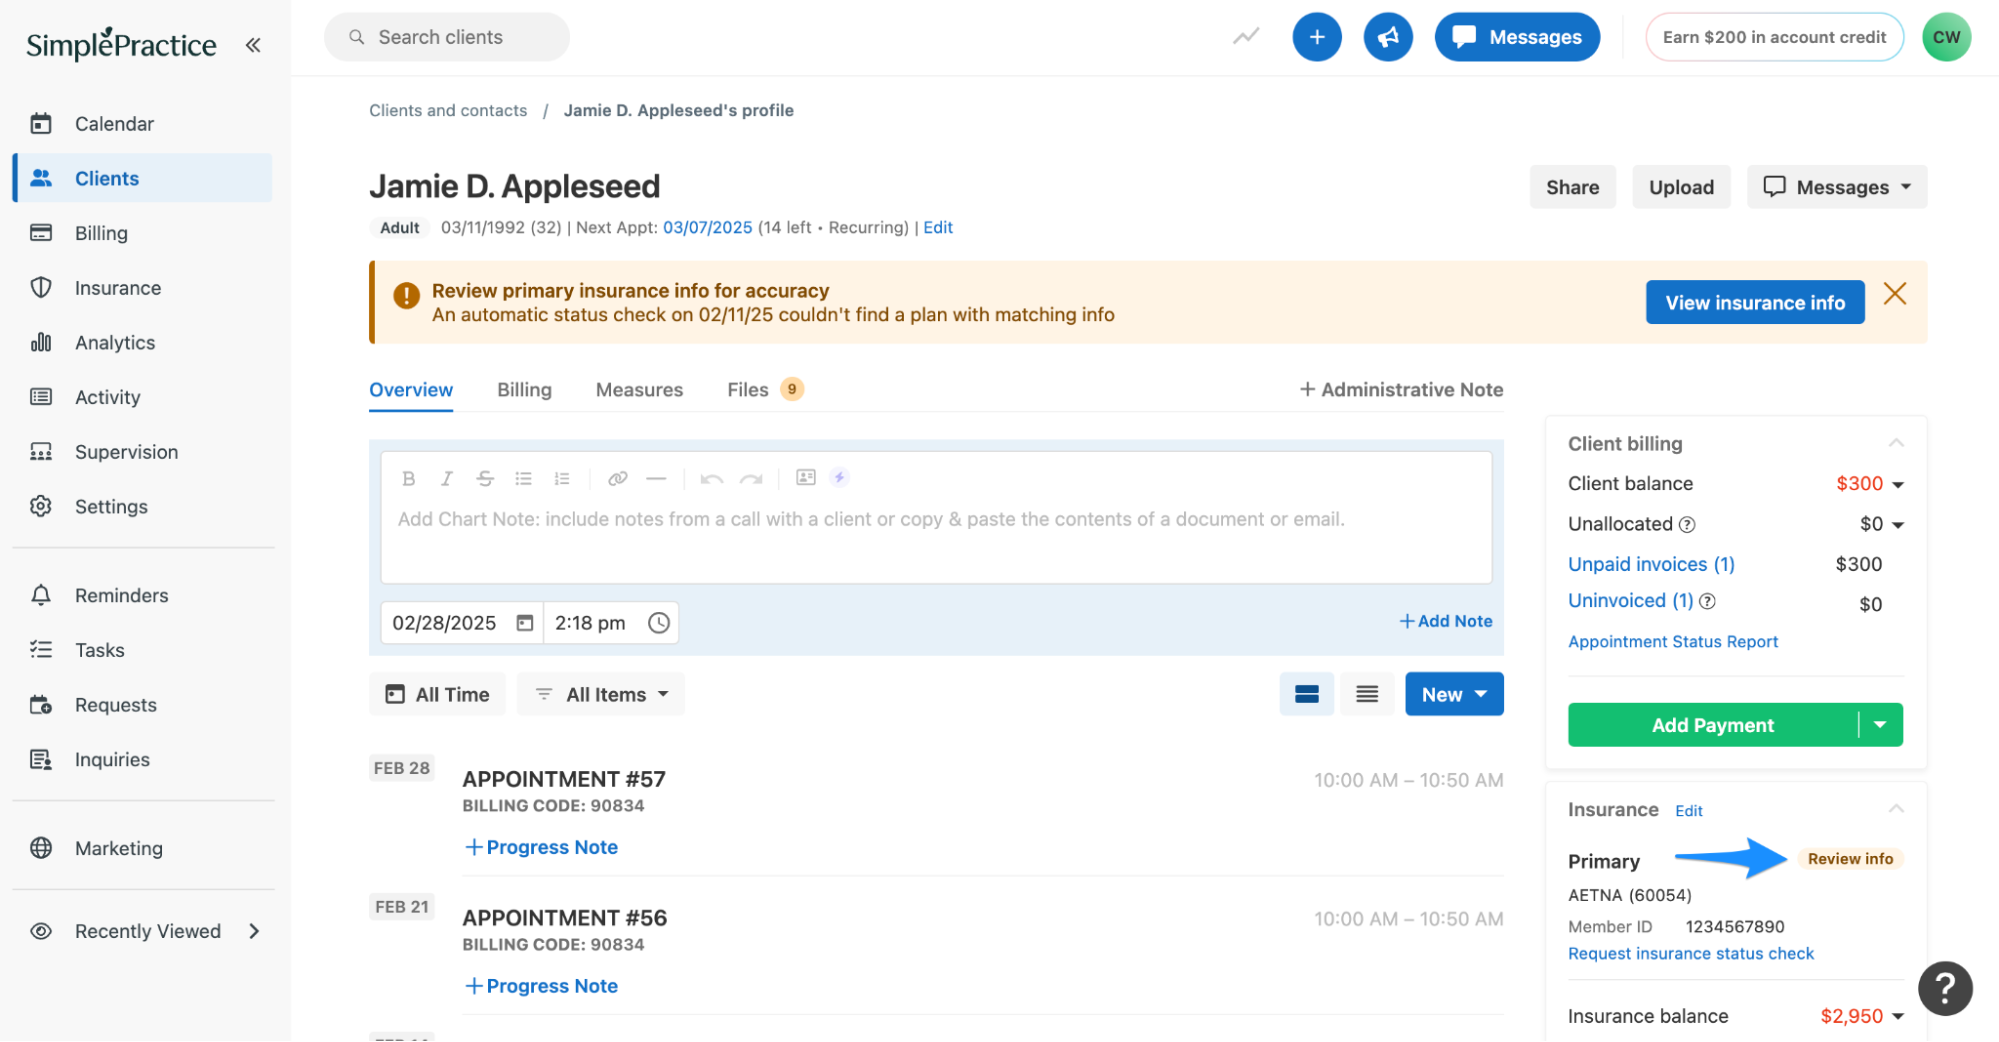Switch to compact list view

(x=1366, y=694)
